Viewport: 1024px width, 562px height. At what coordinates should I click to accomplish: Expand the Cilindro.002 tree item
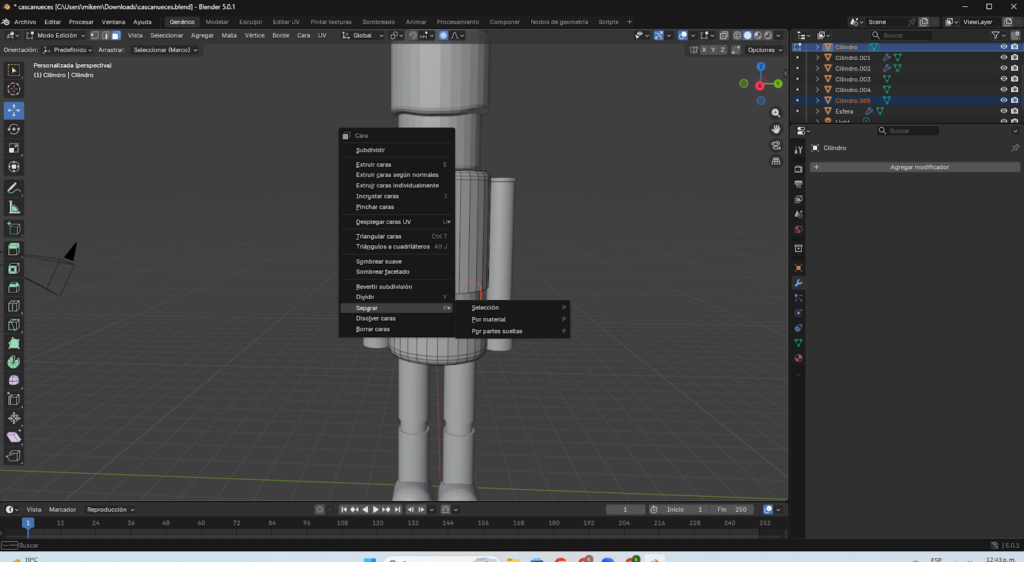(x=817, y=68)
